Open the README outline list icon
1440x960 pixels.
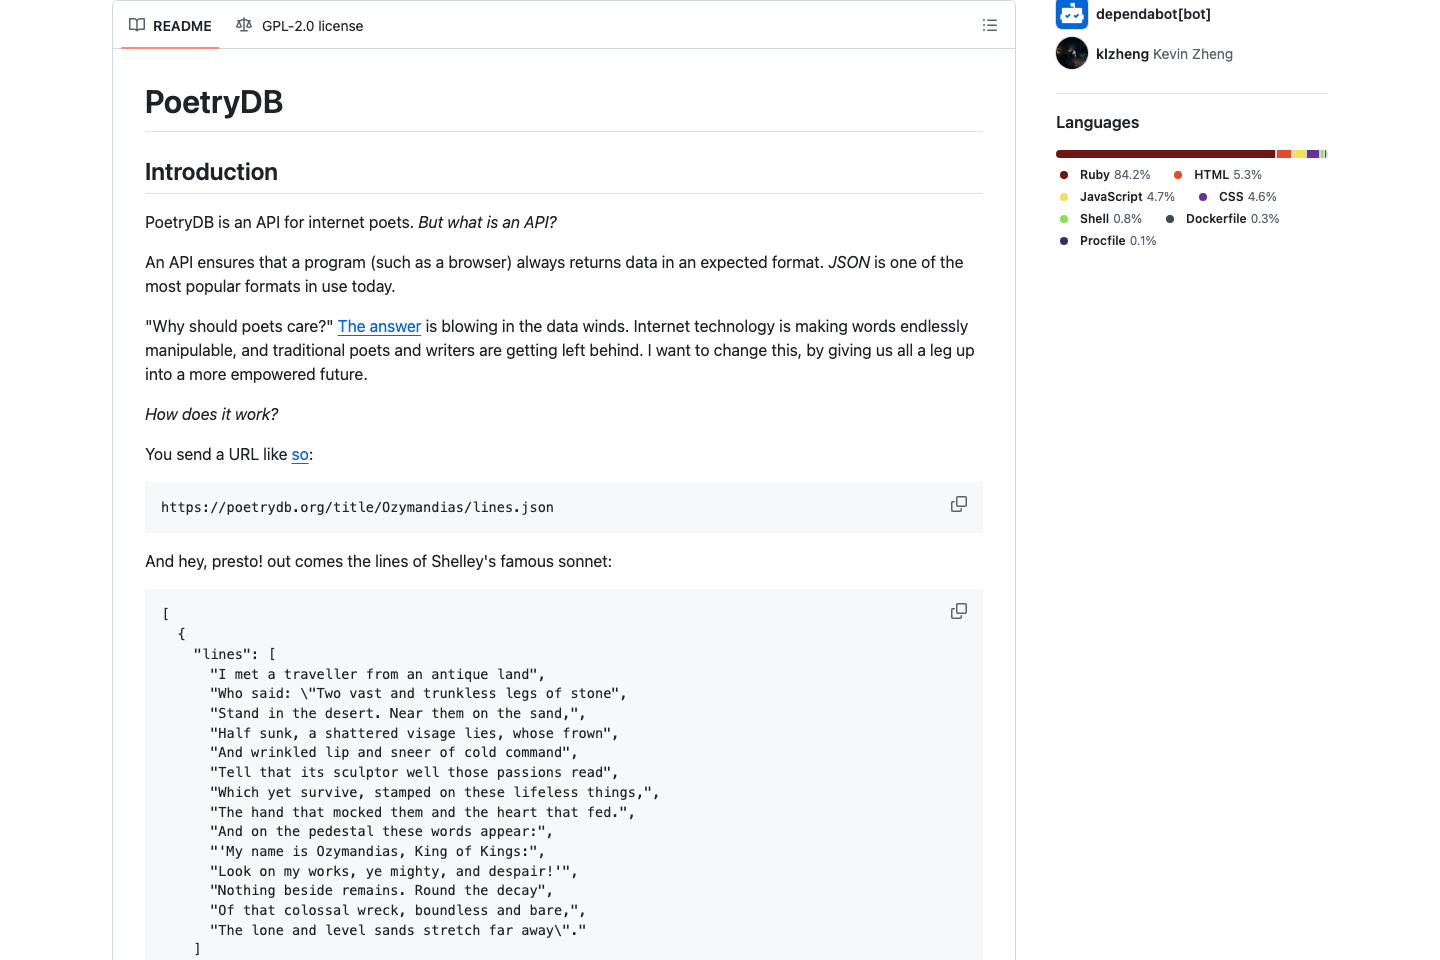click(x=989, y=25)
